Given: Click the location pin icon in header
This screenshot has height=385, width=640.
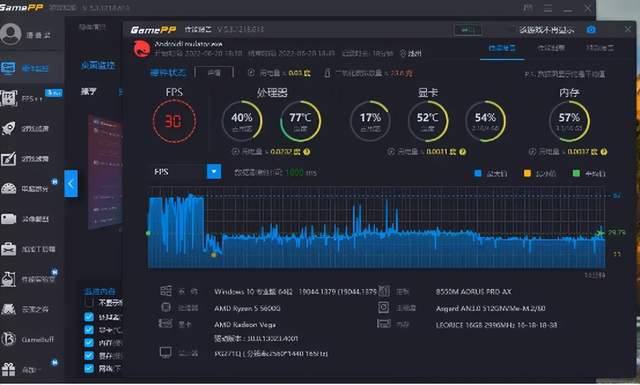Looking at the screenshot, I should (403, 53).
